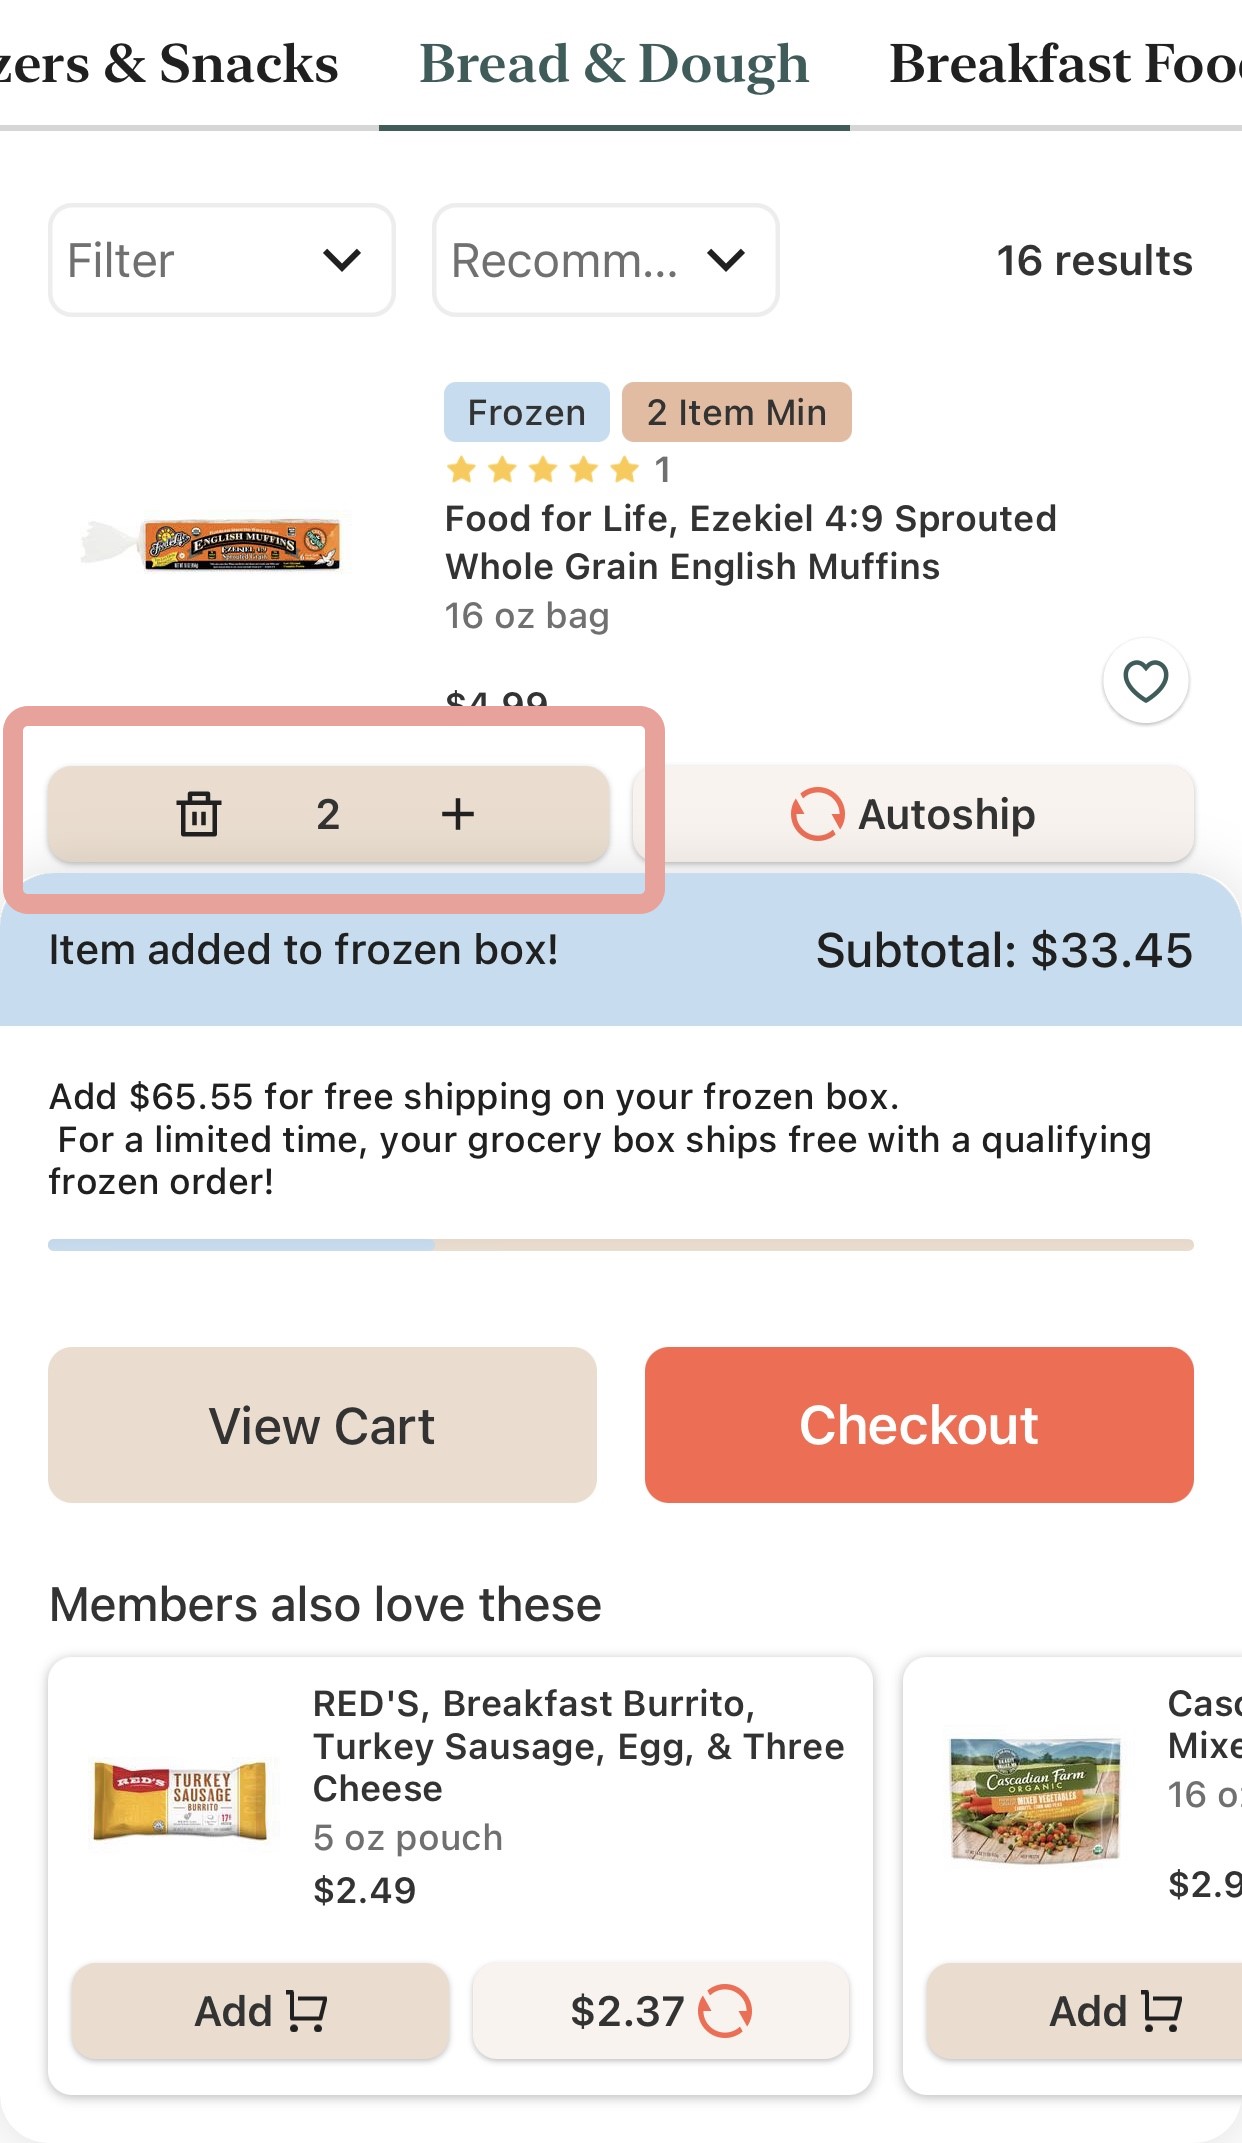Image resolution: width=1242 pixels, height=2143 pixels.
Task: Expand the Recommended sorting dropdown
Action: pos(604,260)
